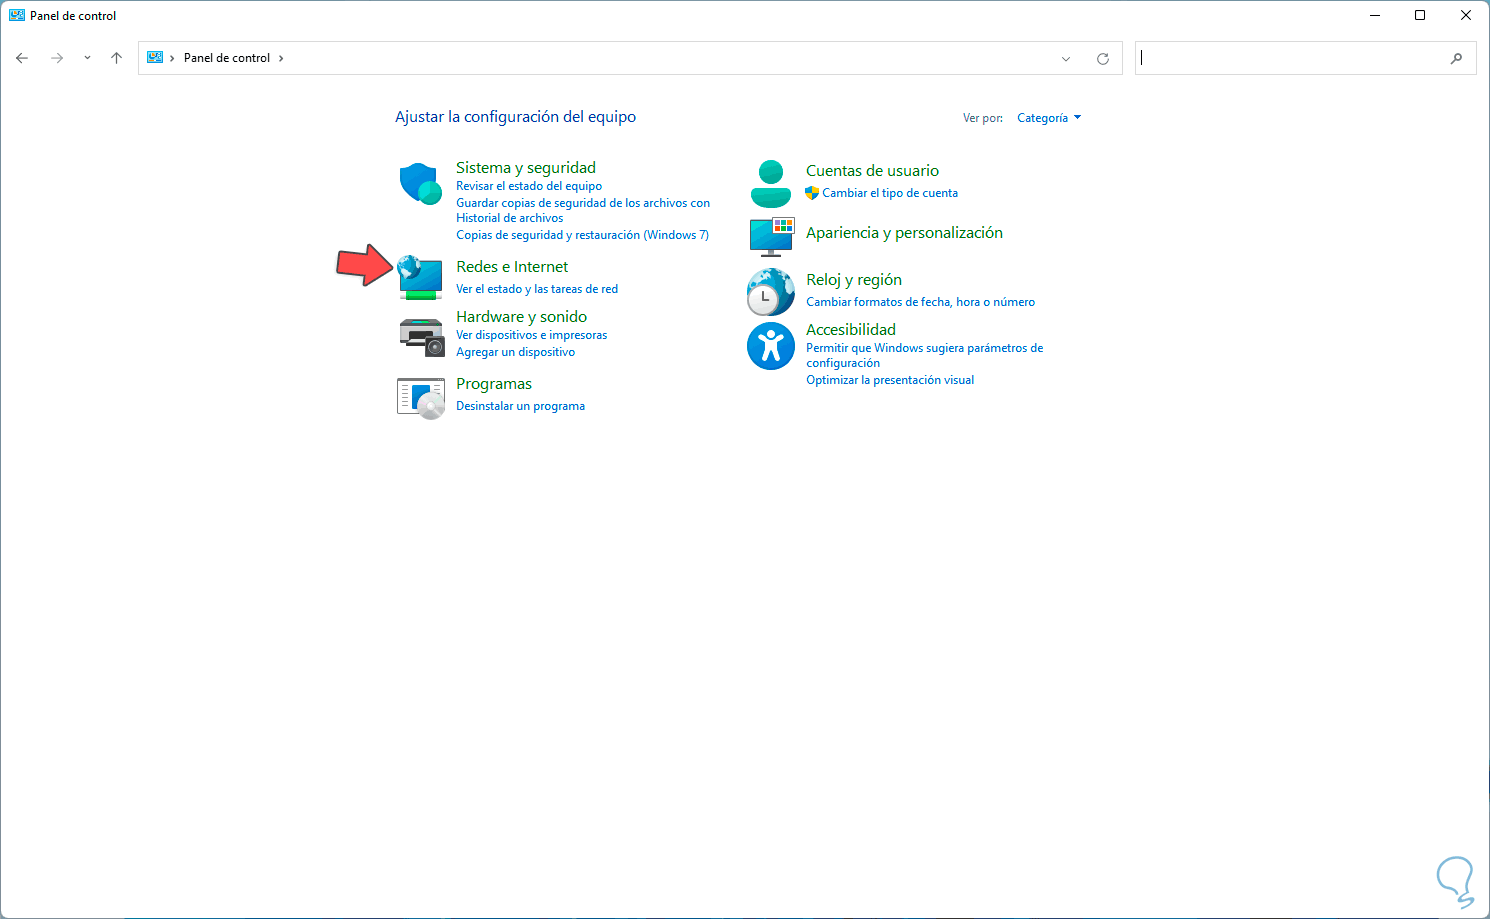Viewport: 1490px width, 919px height.
Task: Open the Accesibilidad category link
Action: (851, 330)
